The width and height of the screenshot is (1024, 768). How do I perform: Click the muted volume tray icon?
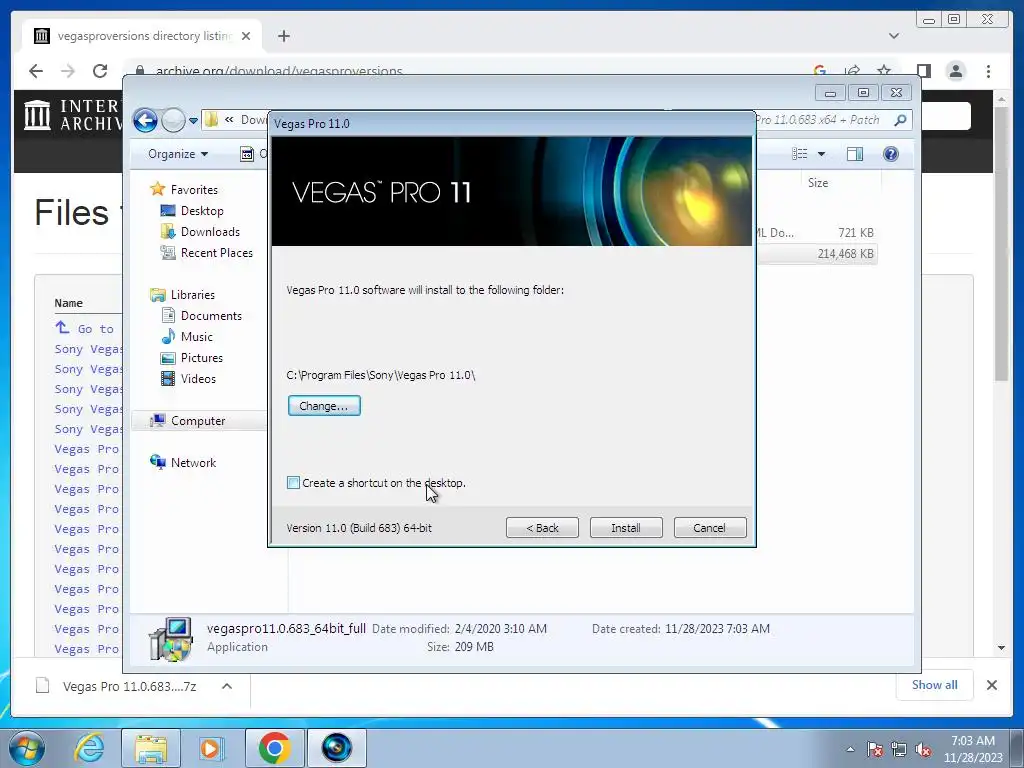click(x=923, y=749)
